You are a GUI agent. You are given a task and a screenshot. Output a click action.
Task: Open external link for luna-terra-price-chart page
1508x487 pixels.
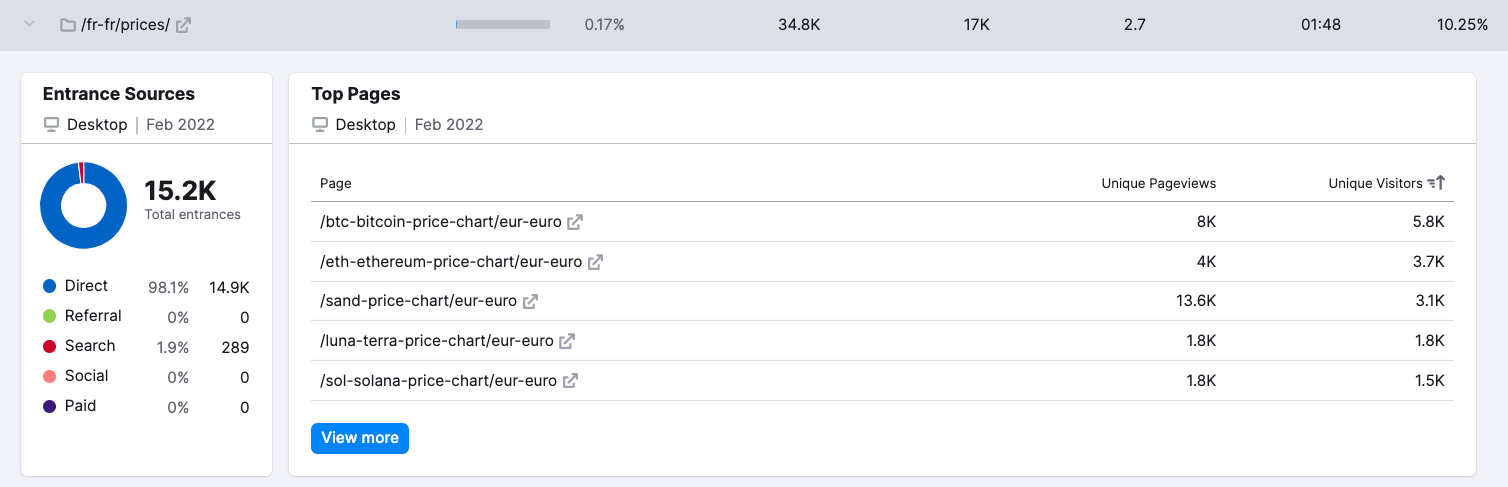click(x=567, y=341)
